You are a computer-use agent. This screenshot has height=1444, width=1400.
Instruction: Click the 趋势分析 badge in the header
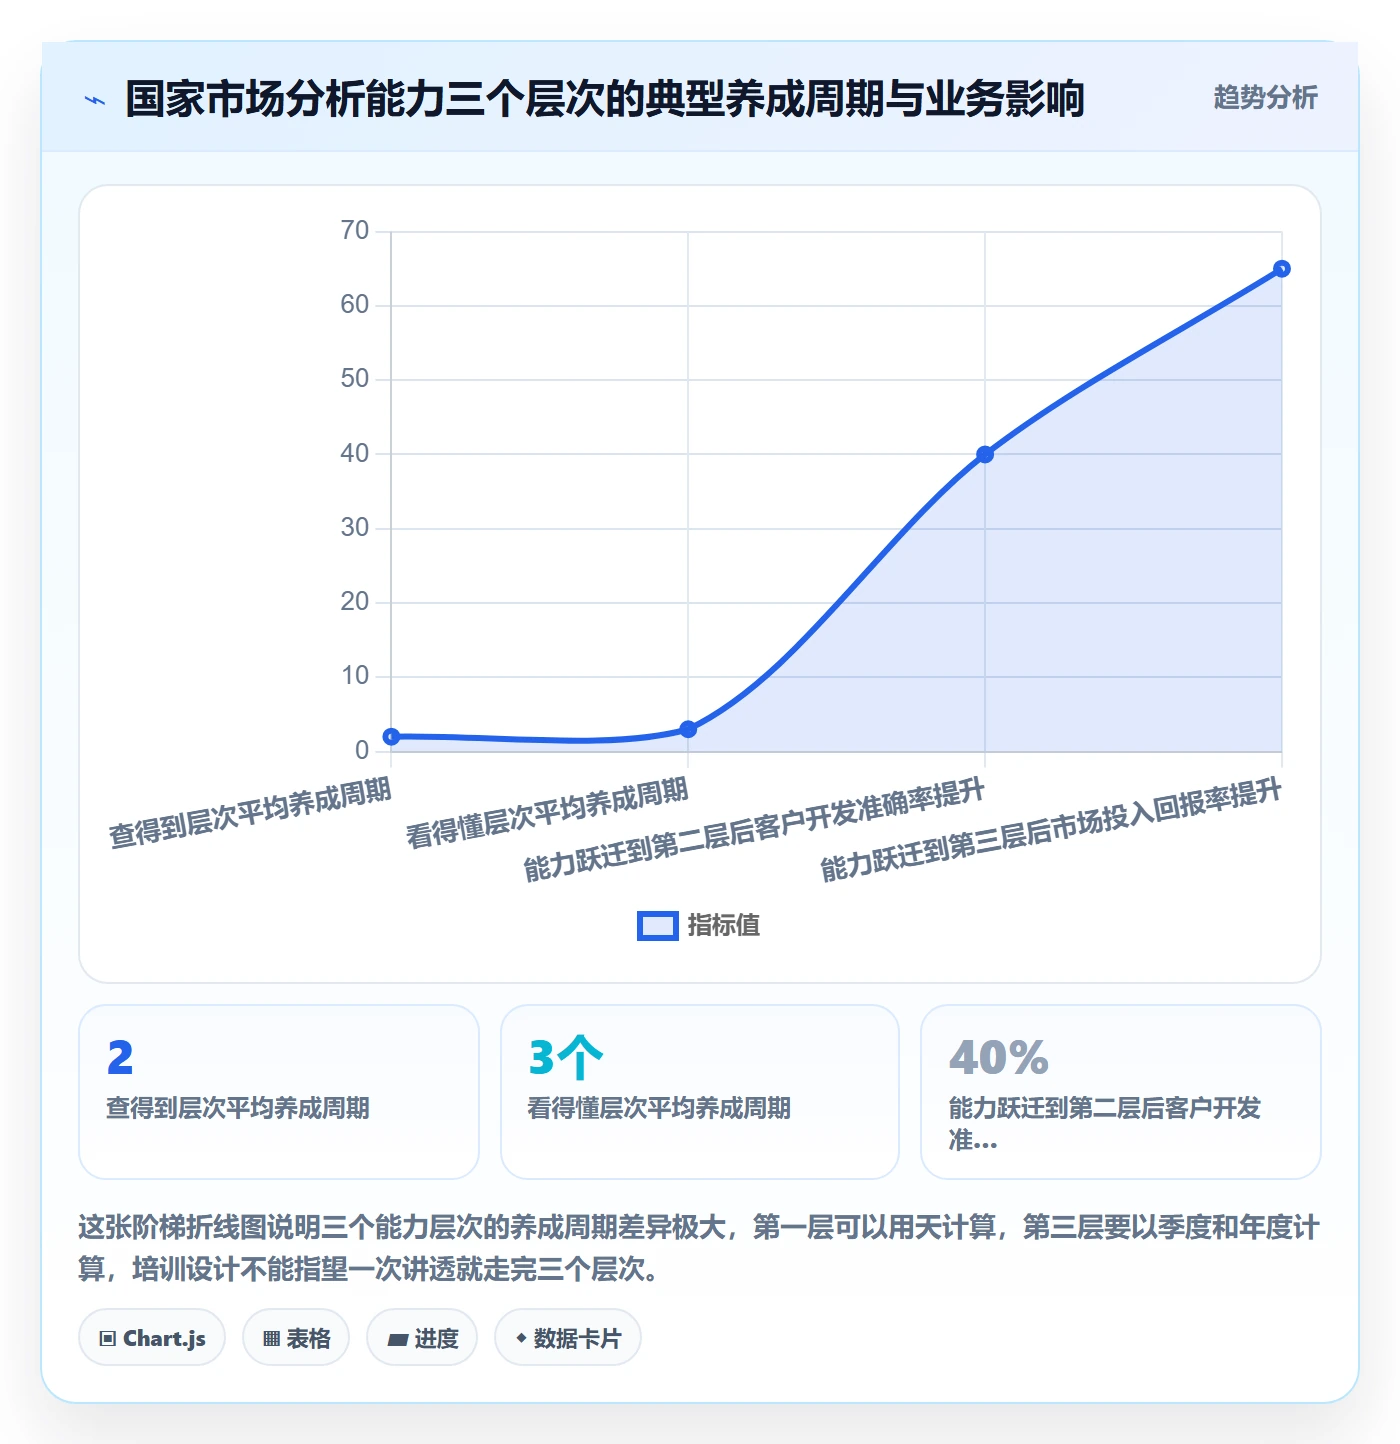click(x=1265, y=97)
